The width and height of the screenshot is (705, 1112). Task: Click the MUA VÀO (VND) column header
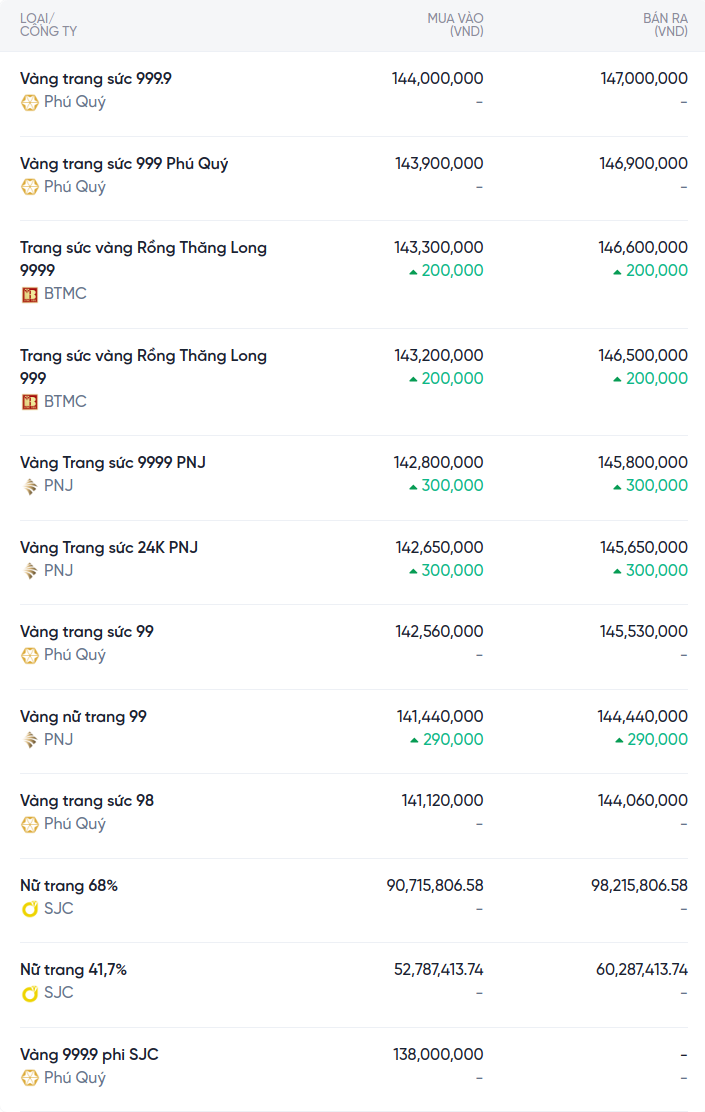click(x=455, y=25)
